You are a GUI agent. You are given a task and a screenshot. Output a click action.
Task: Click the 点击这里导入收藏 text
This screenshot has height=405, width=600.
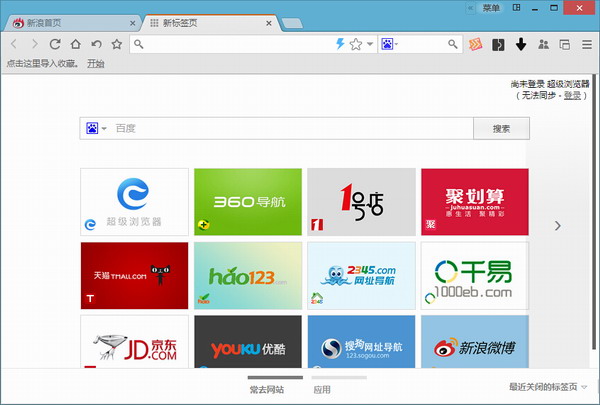[42, 64]
